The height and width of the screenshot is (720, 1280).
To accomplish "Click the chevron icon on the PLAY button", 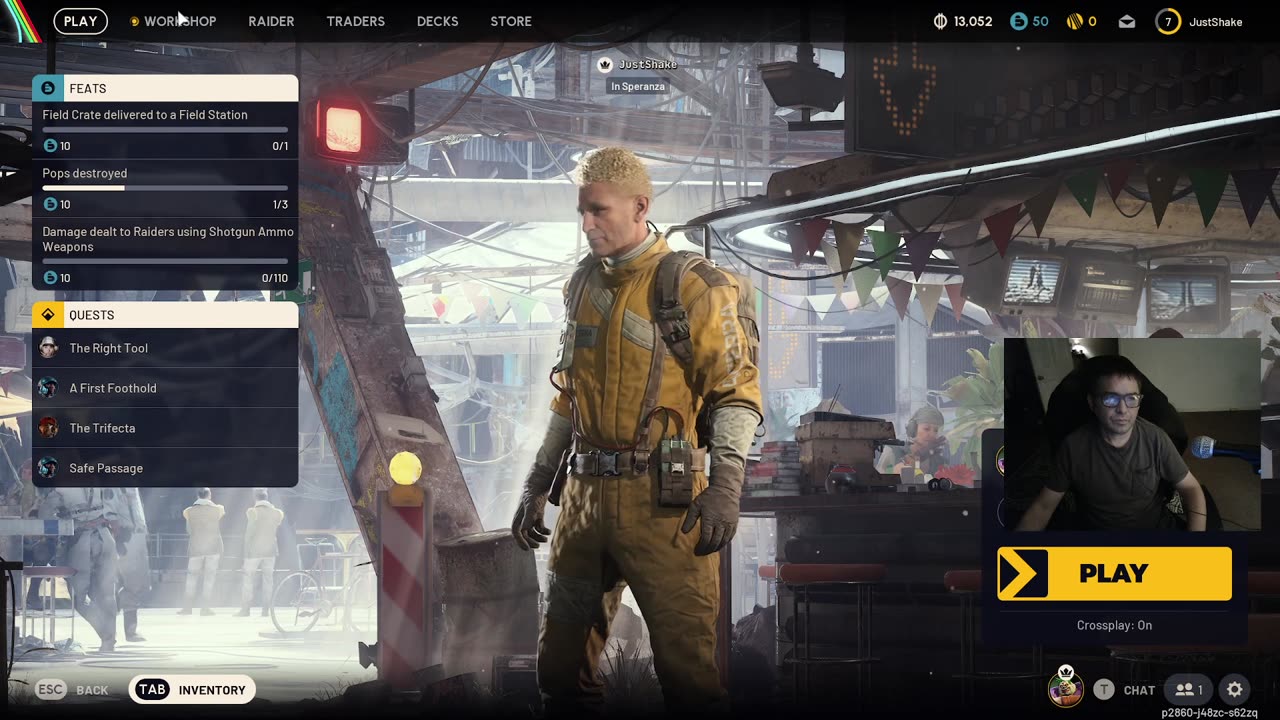I will (1022, 573).
